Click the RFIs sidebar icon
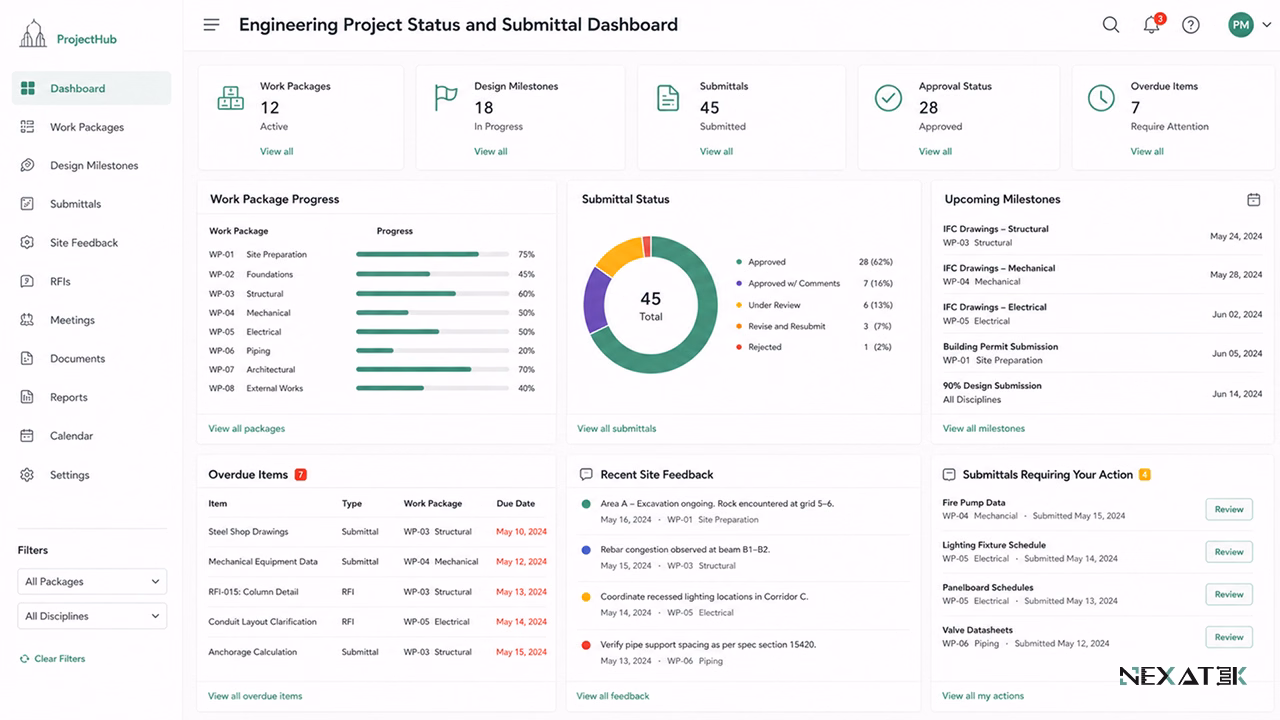Image resolution: width=1280 pixels, height=720 pixels. (x=28, y=281)
